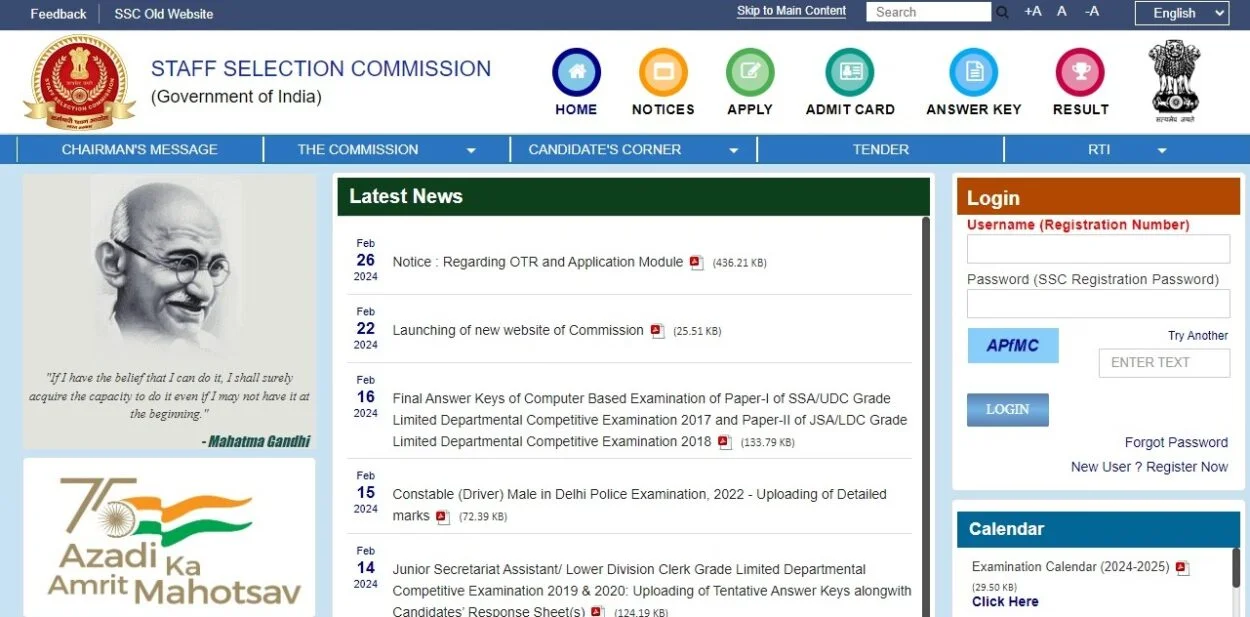Focus the top Search field
This screenshot has width=1250, height=617.
tap(928, 12)
